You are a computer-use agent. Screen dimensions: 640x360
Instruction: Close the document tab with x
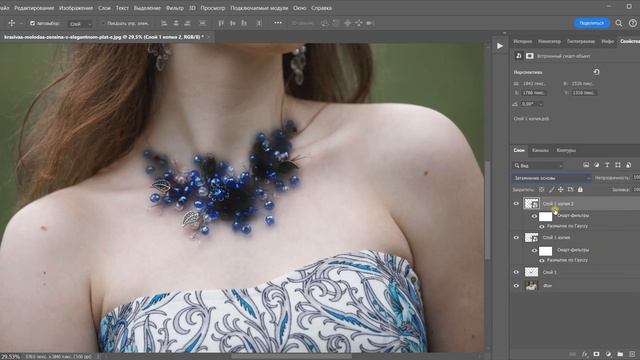pyautogui.click(x=208, y=37)
